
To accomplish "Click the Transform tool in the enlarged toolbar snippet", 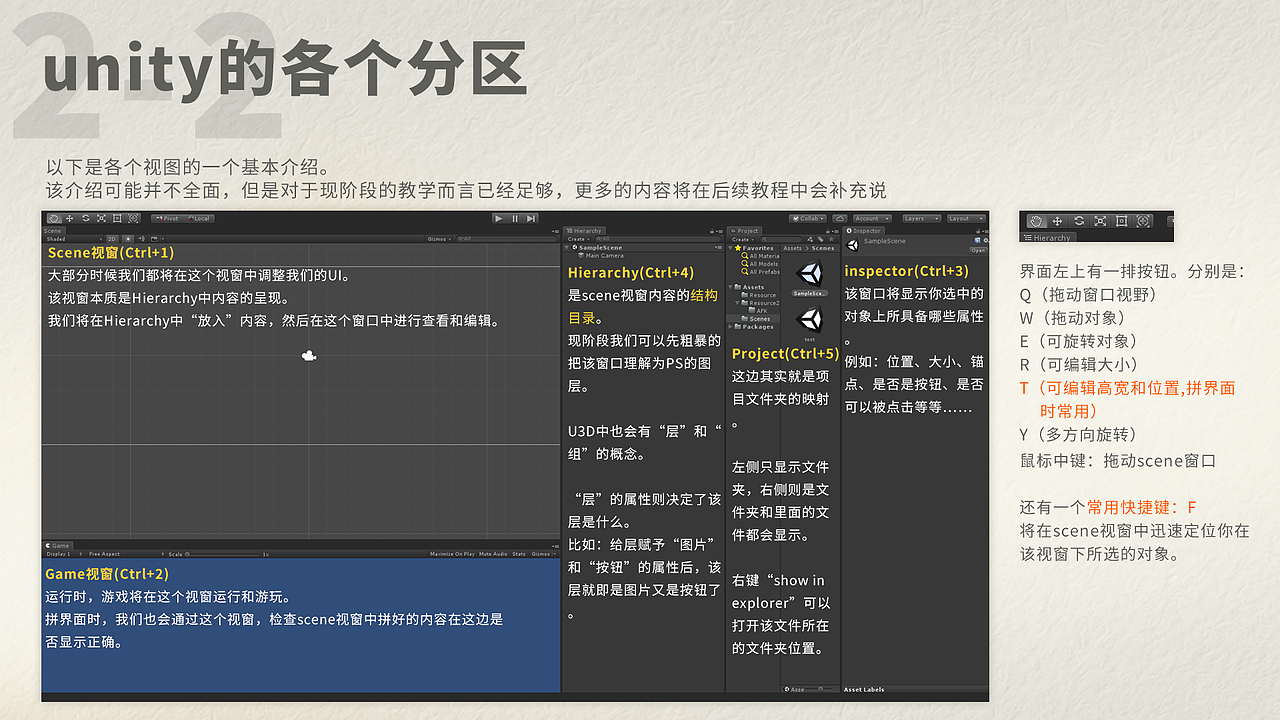I will click(x=1143, y=221).
